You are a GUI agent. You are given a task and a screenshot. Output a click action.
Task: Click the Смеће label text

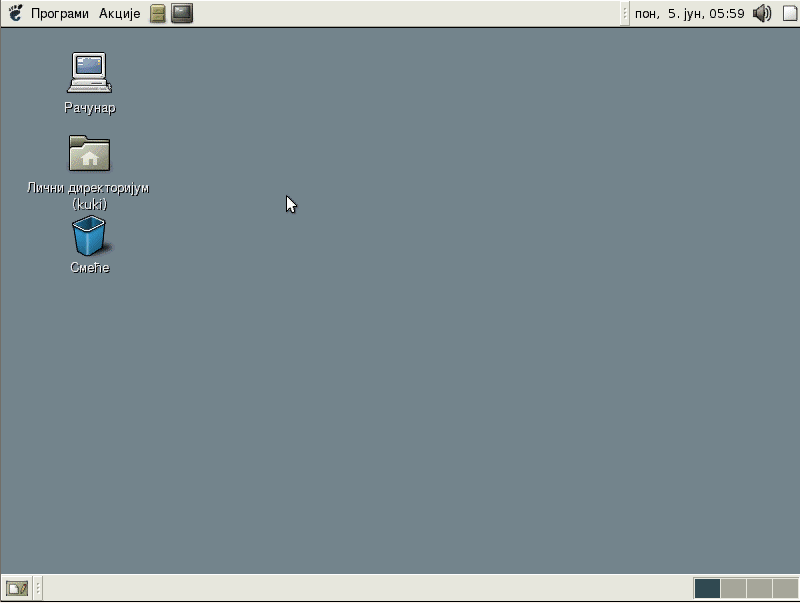pyautogui.click(x=90, y=267)
